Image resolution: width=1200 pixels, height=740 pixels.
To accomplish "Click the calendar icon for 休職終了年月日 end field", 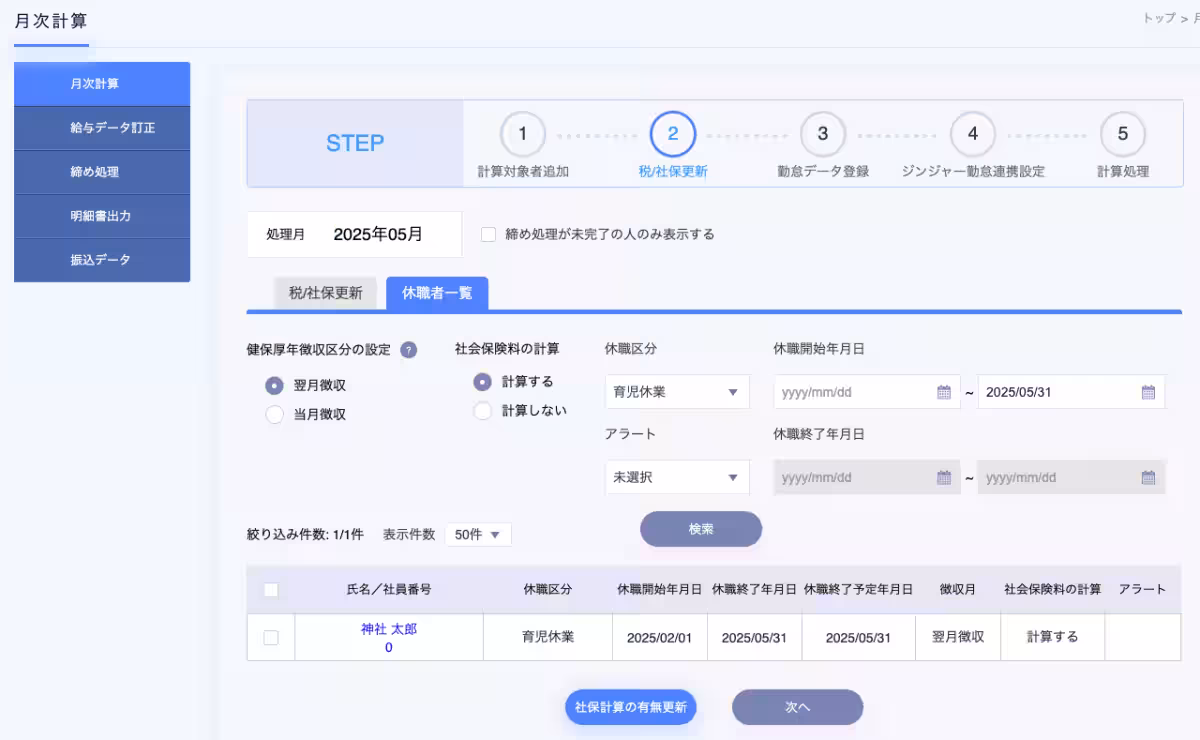I will click(1146, 477).
